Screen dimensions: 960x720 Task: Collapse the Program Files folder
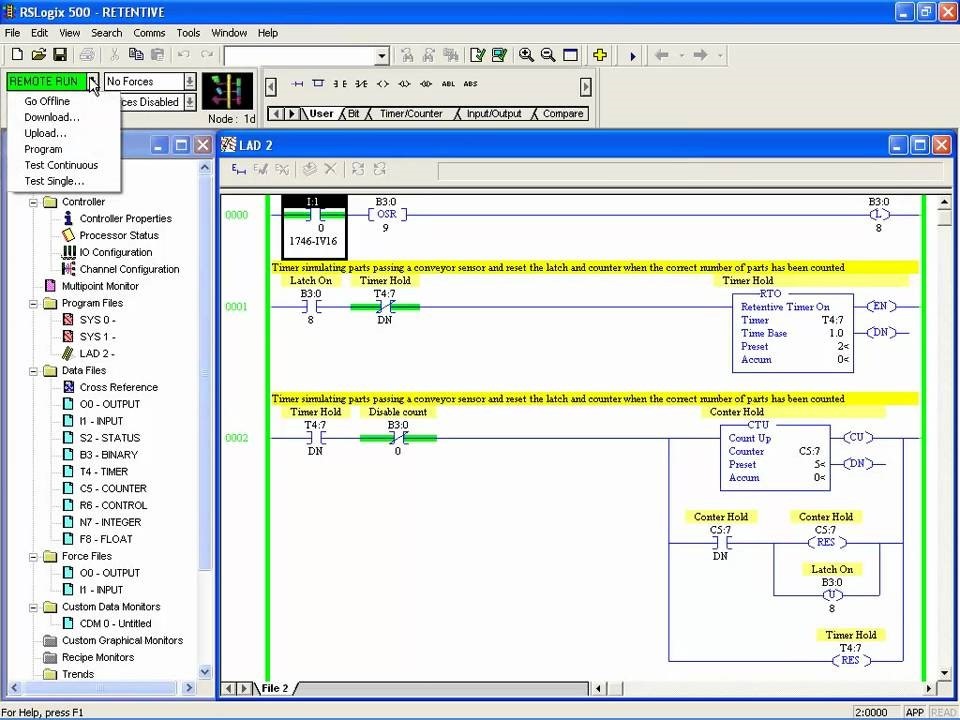34,303
